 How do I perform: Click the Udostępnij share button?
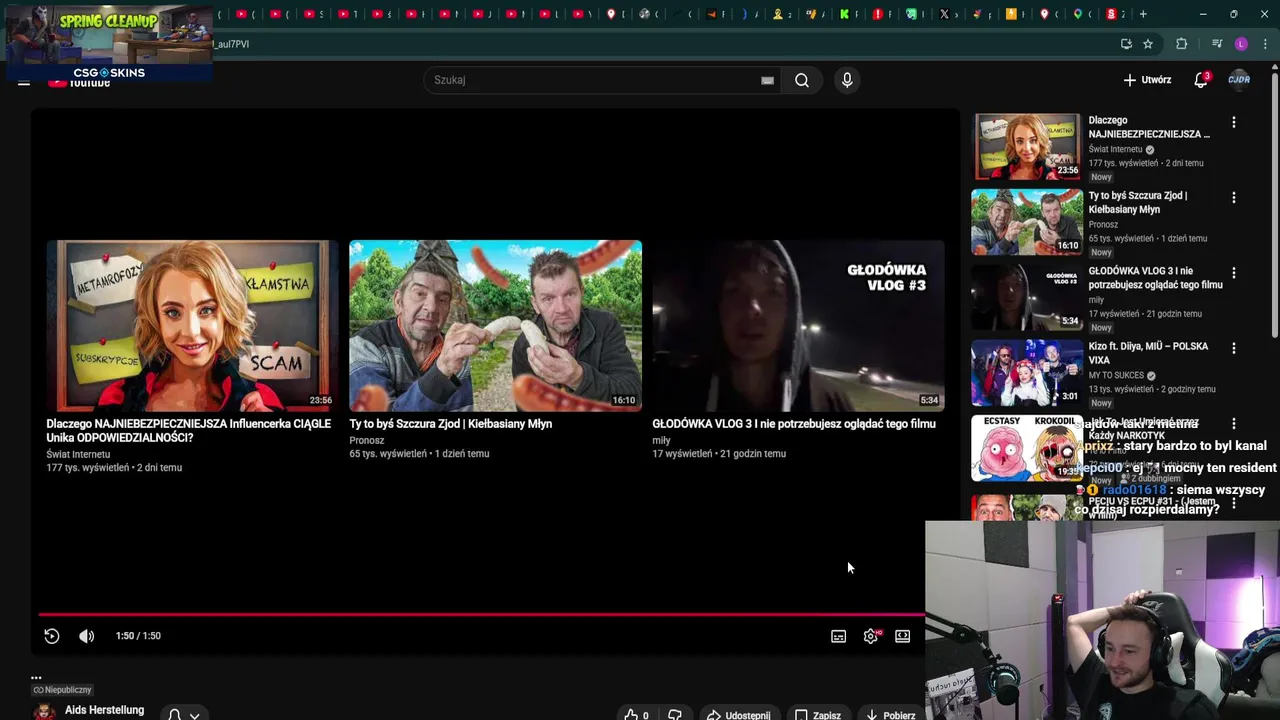coord(738,715)
